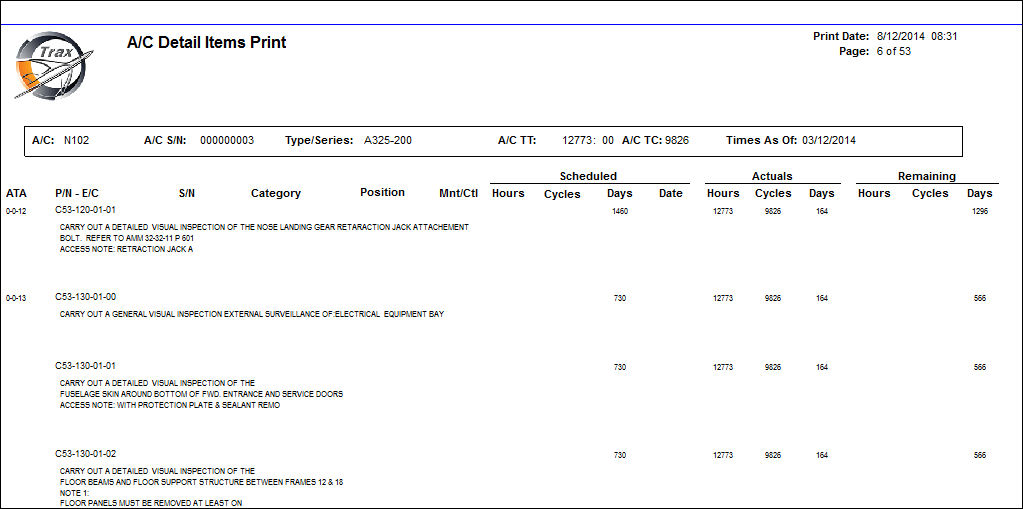This screenshot has height=509, width=1023.
Task: Select aircraft value N102
Action: coord(76,140)
